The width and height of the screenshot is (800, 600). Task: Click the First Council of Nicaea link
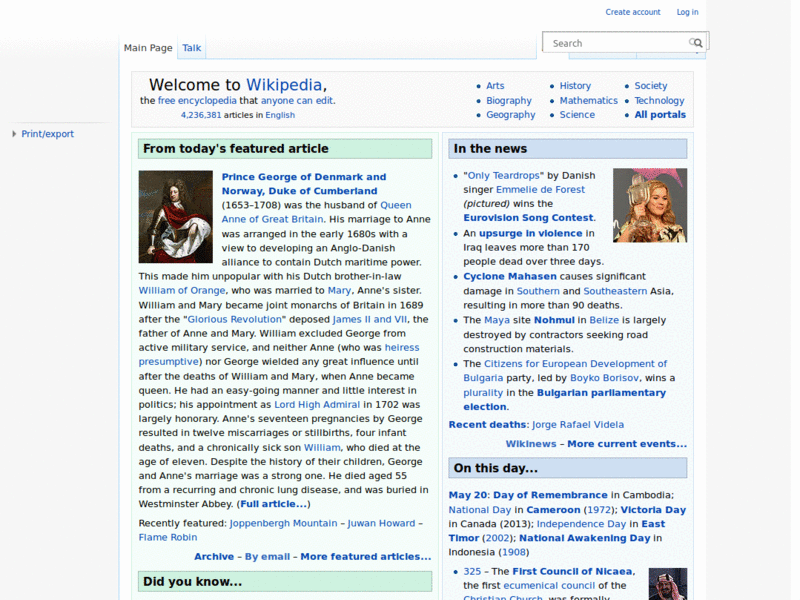(x=572, y=571)
